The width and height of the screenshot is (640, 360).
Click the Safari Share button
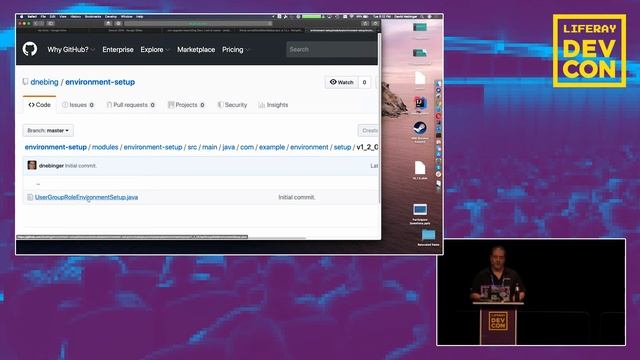coord(365,24)
